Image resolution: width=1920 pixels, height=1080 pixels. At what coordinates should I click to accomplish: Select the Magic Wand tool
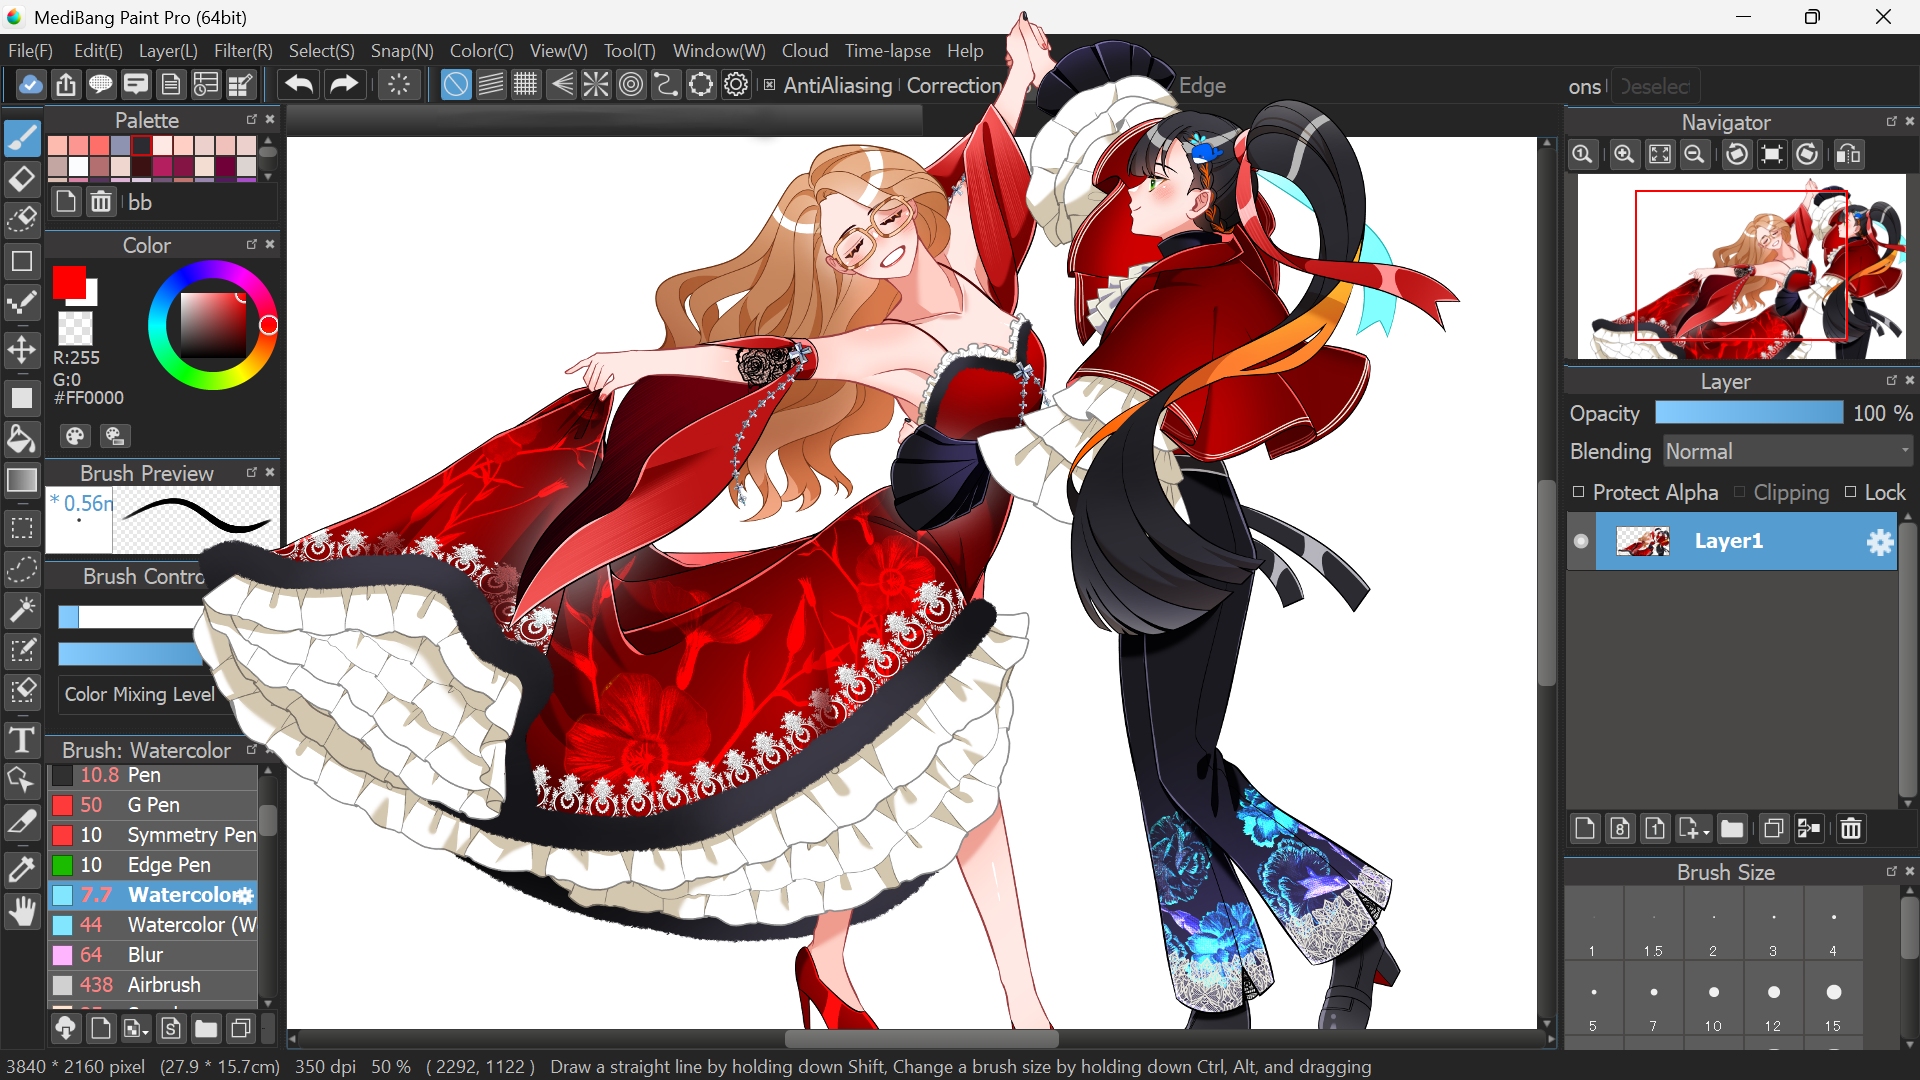pos(22,609)
